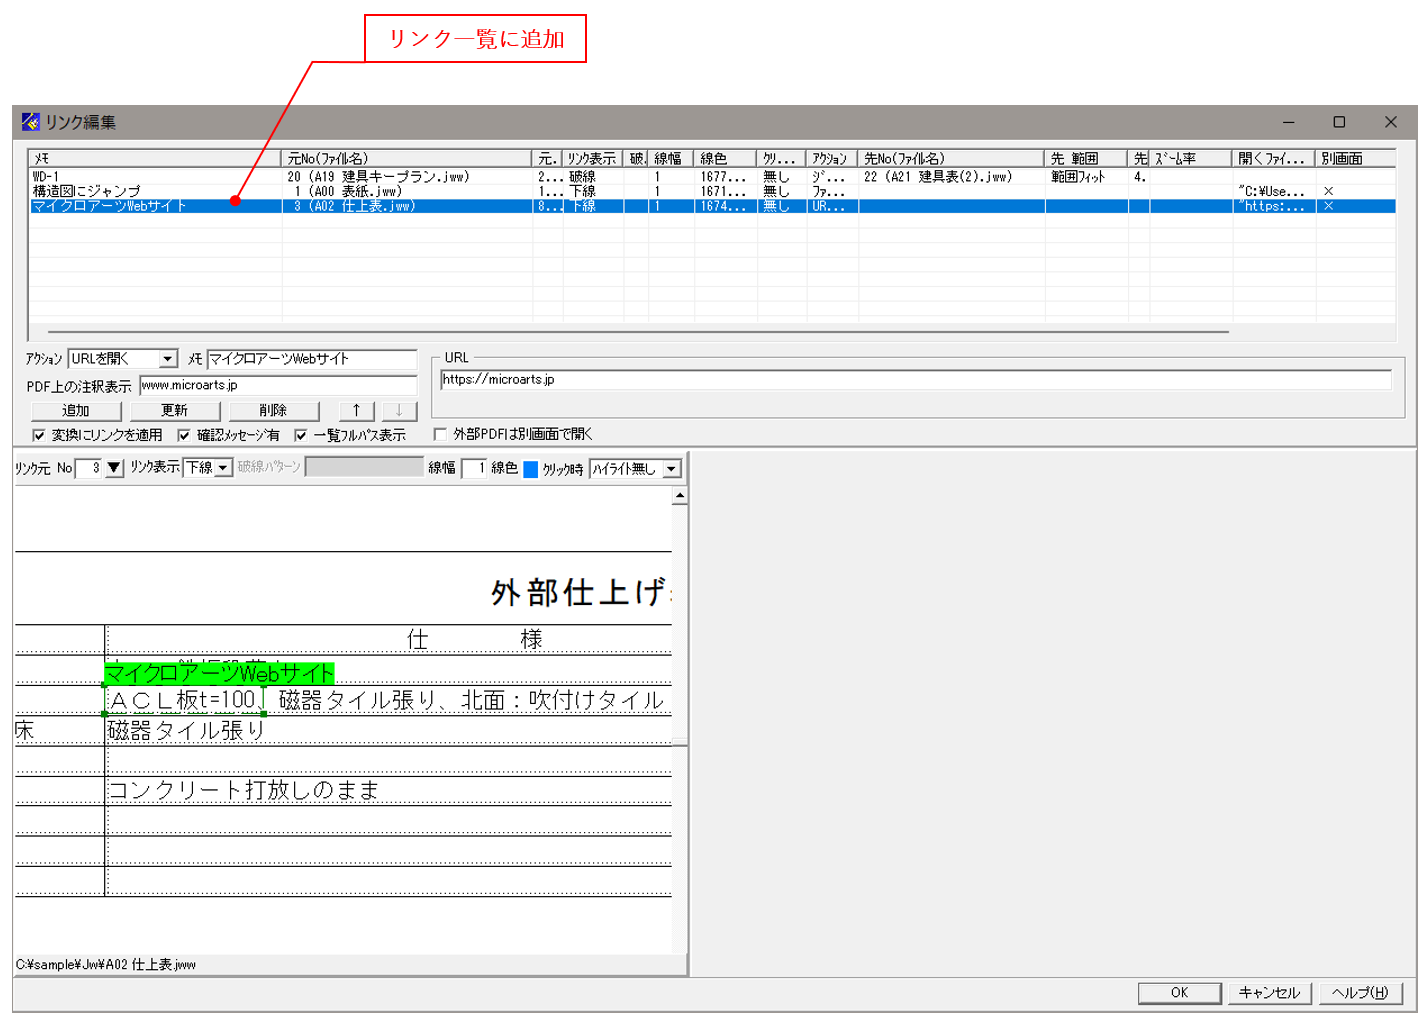This screenshot has height=1024, width=1426.
Task: Open the リンク元 No dropdown arrow
Action: (113, 467)
